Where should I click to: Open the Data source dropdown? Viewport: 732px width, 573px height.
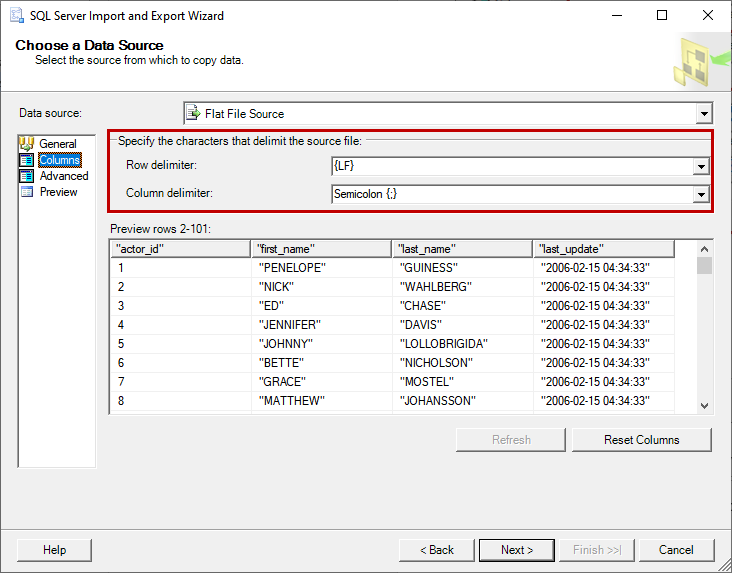704,114
